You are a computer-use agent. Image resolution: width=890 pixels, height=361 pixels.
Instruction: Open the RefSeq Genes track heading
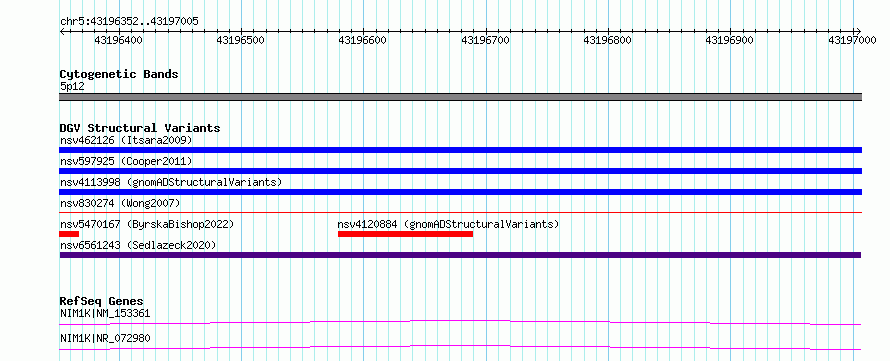point(102,301)
